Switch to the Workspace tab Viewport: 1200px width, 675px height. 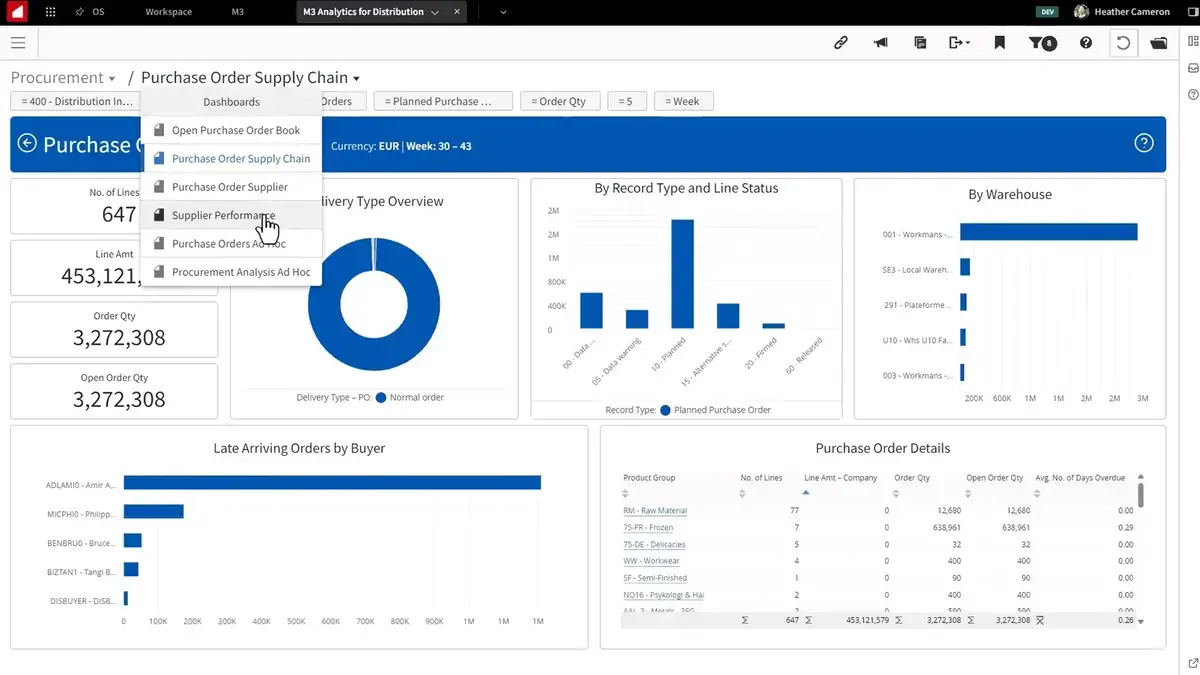169,12
